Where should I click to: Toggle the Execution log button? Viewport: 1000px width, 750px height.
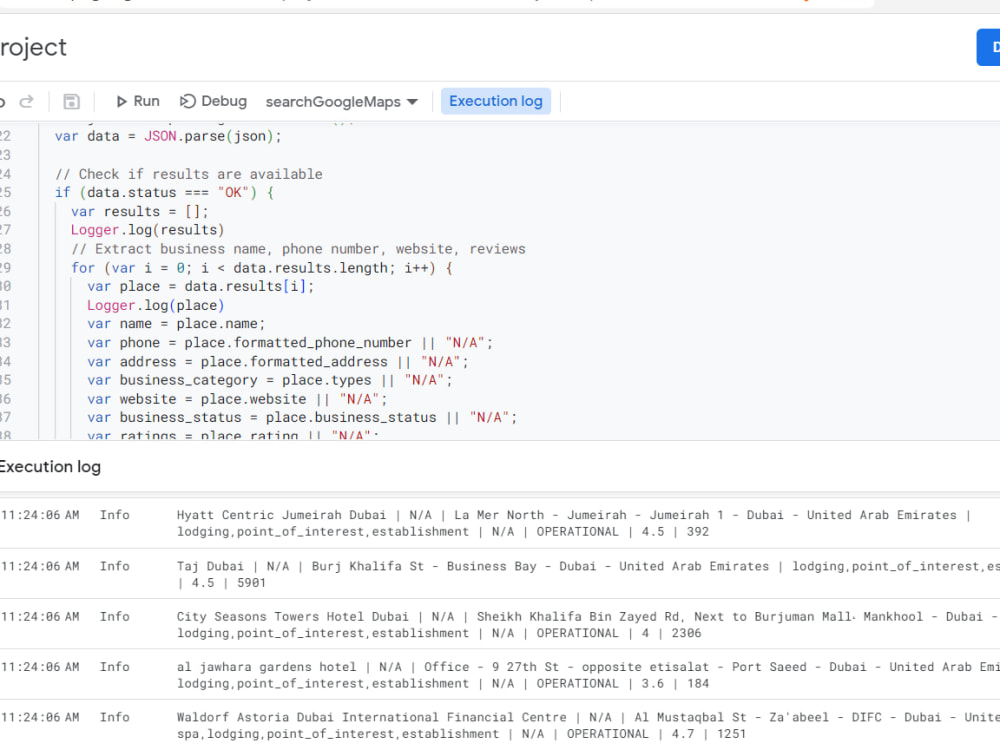496,101
